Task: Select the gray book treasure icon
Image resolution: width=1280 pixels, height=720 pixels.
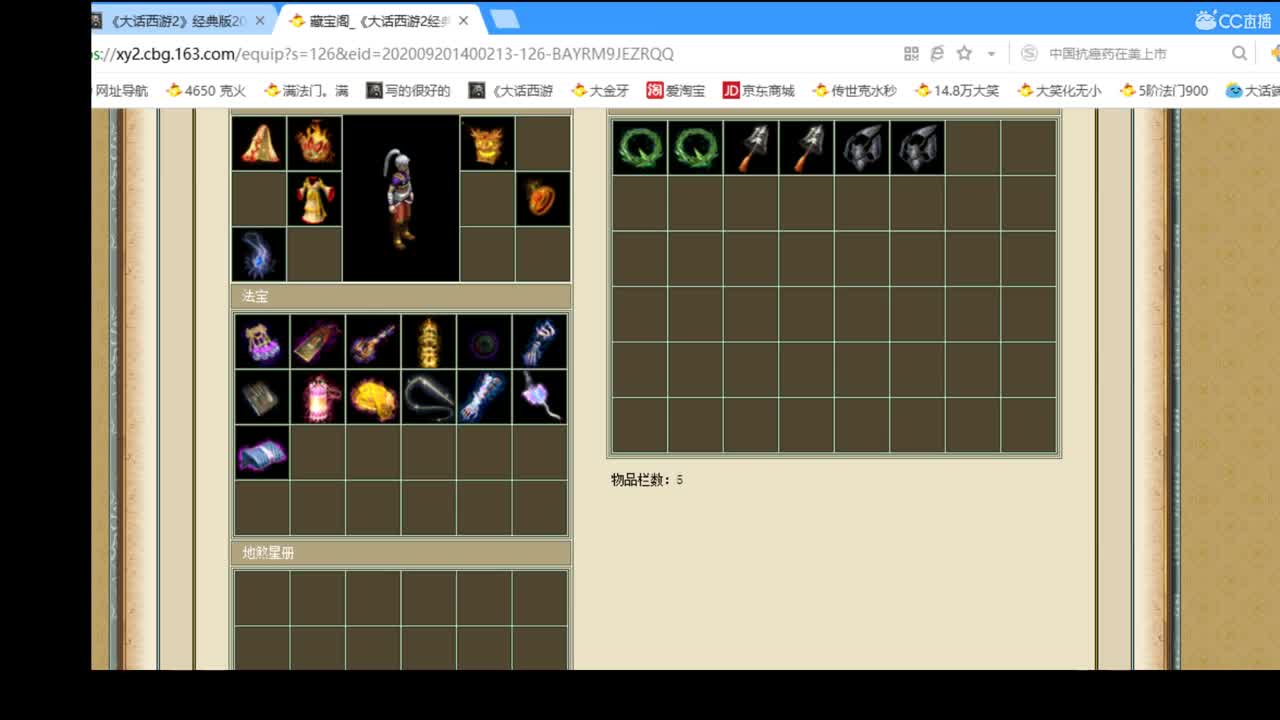Action: [262, 397]
